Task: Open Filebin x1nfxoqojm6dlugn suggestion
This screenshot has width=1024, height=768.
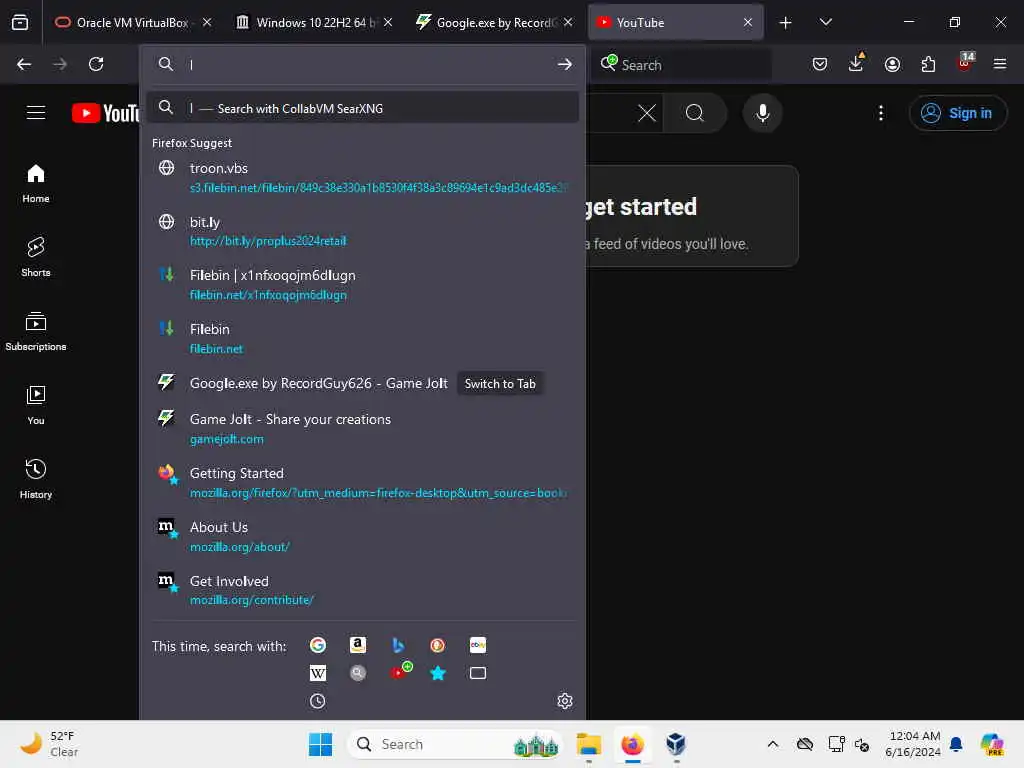Action: coord(362,285)
